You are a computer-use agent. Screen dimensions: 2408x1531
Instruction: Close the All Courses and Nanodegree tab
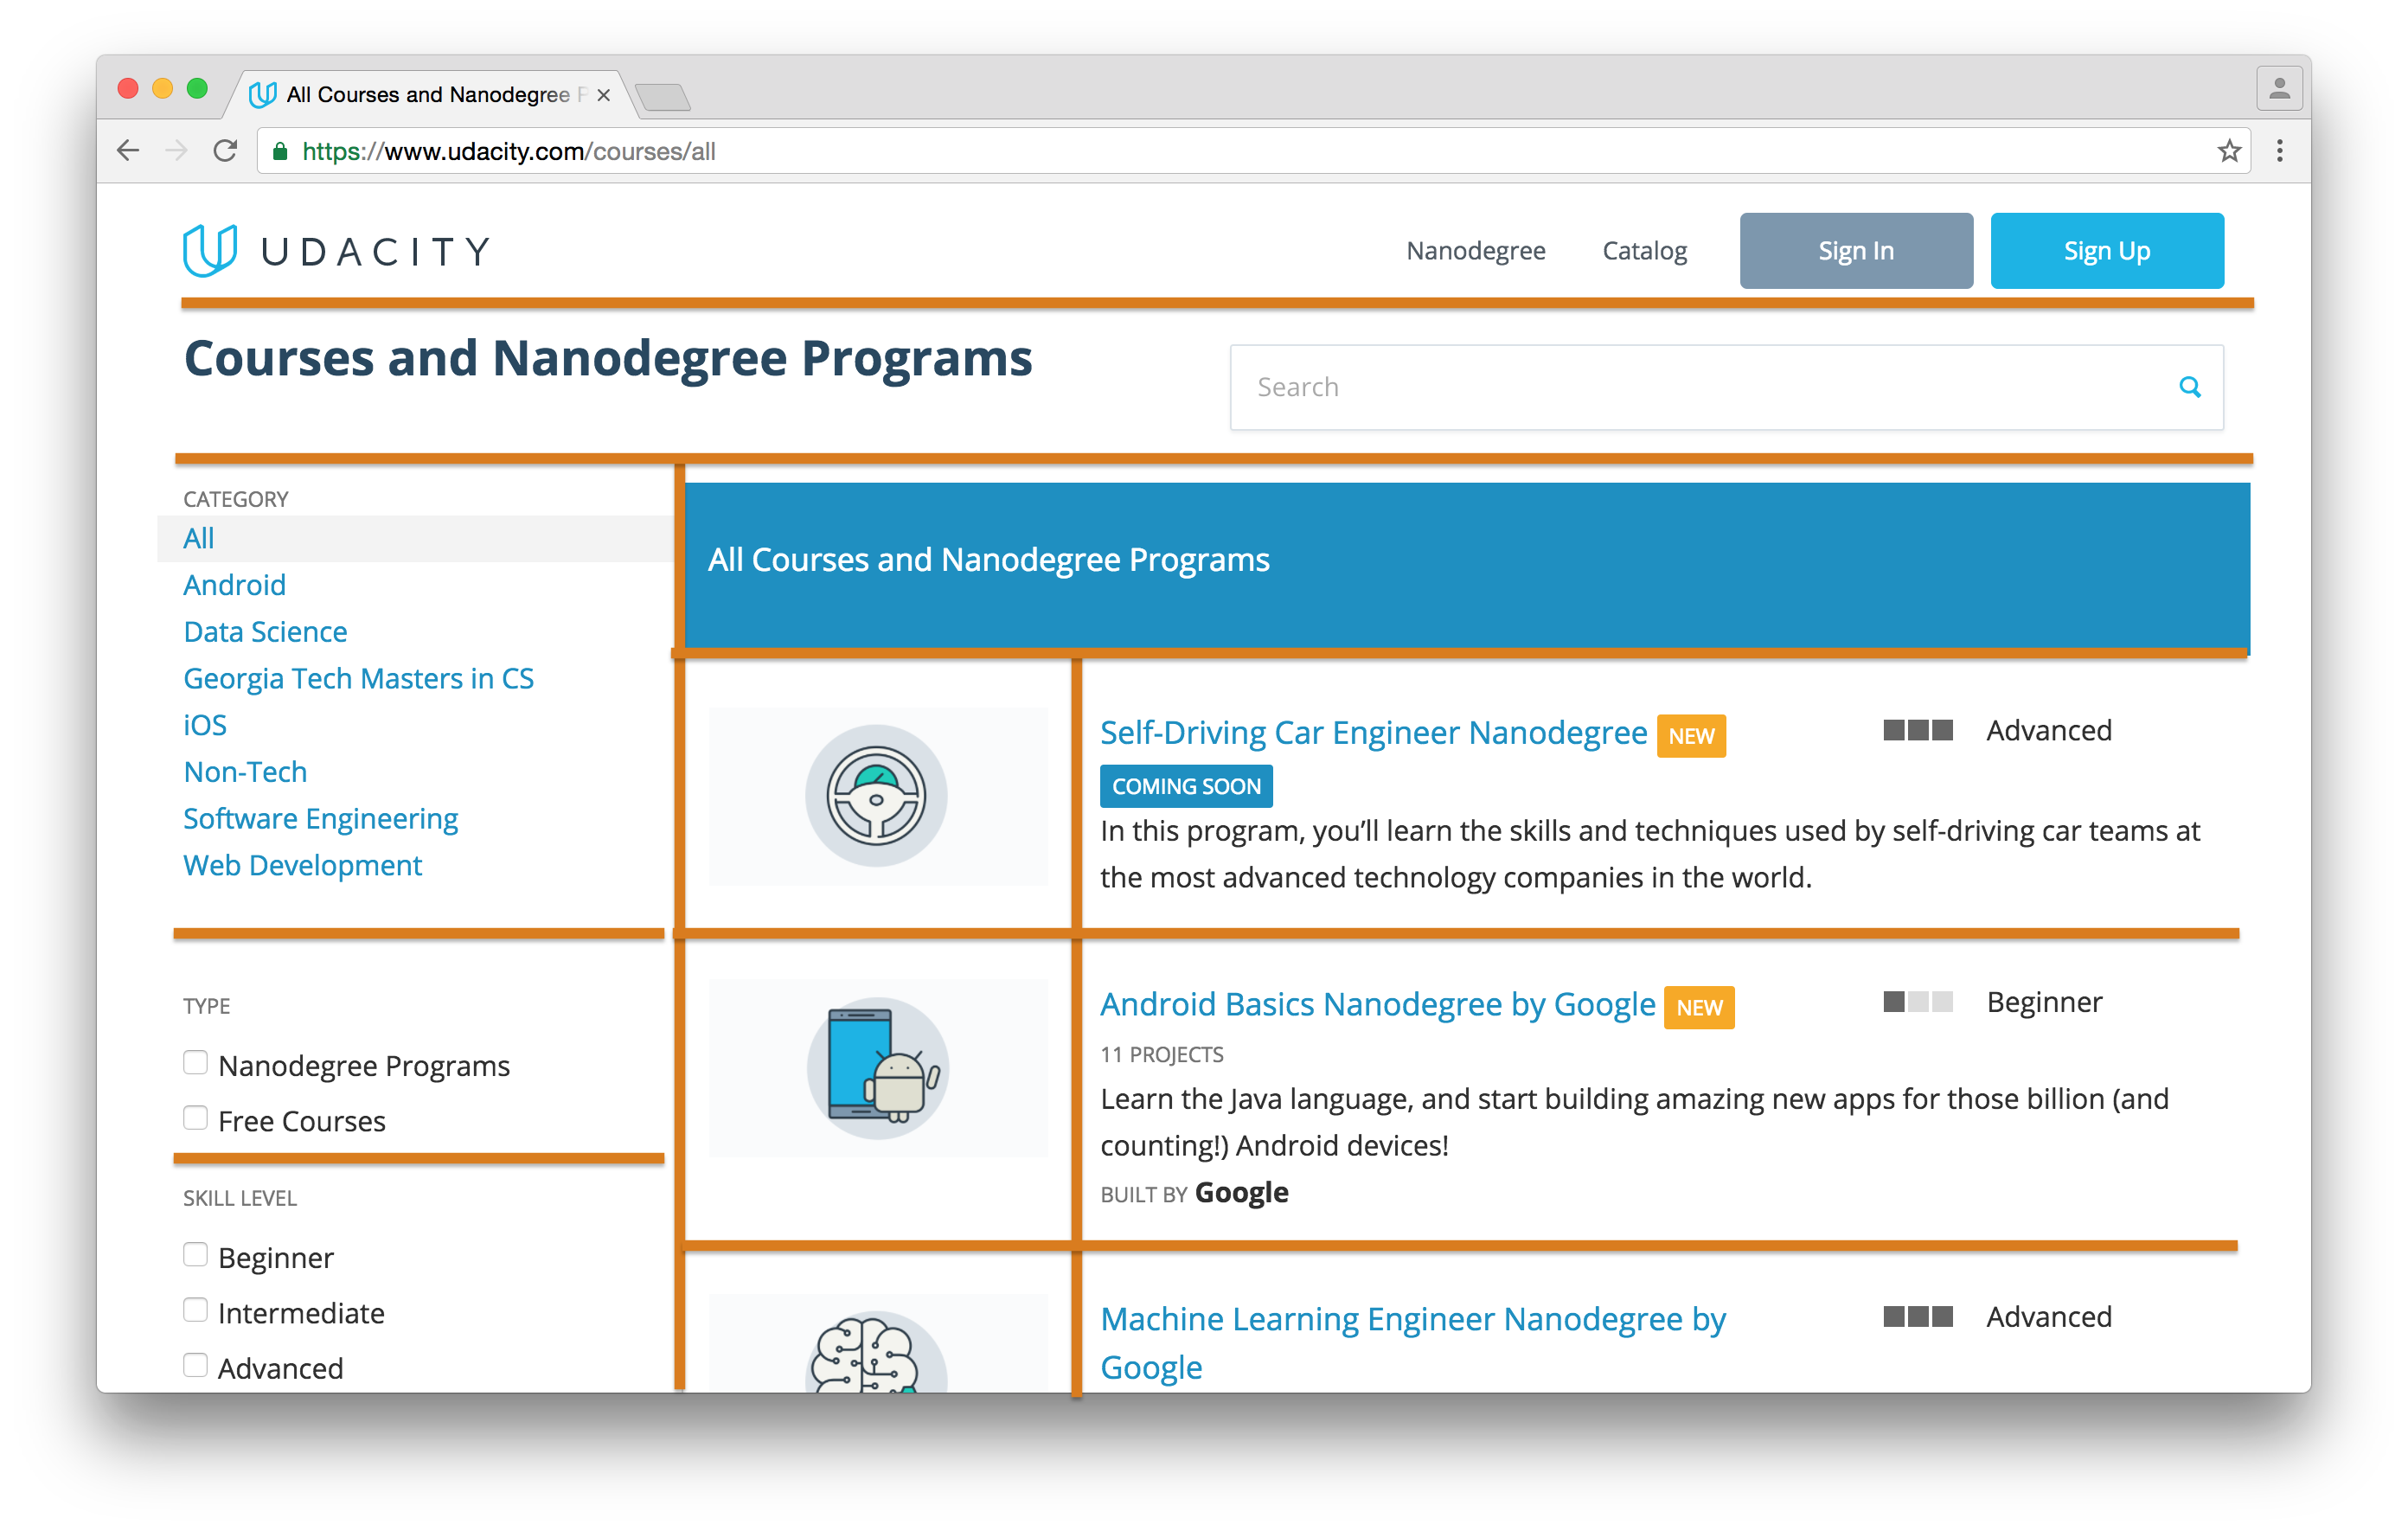tap(603, 95)
